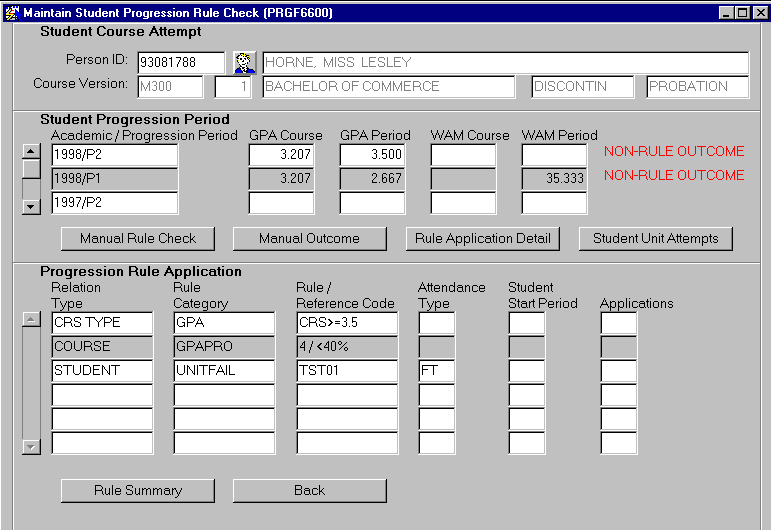Screen dimensions: 771x530
Task: Select the 1998/P2 progression period row
Action: click(x=114, y=155)
